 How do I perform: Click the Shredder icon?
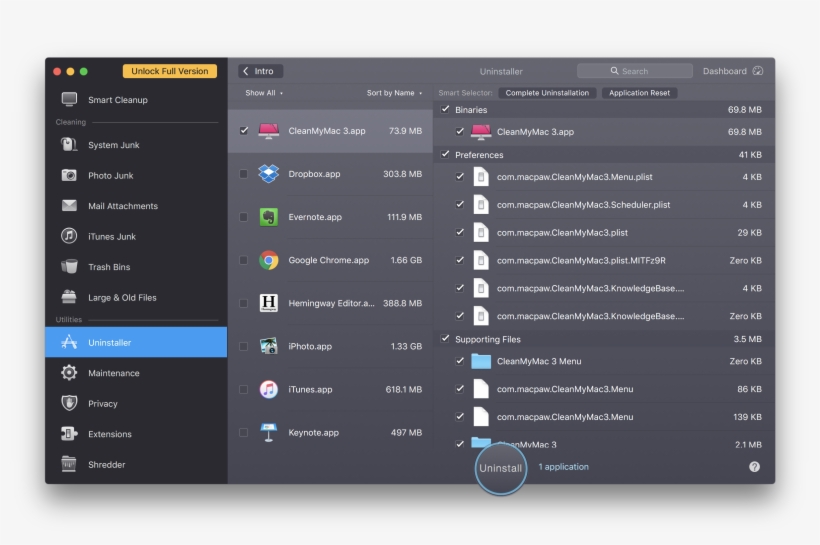(x=69, y=464)
